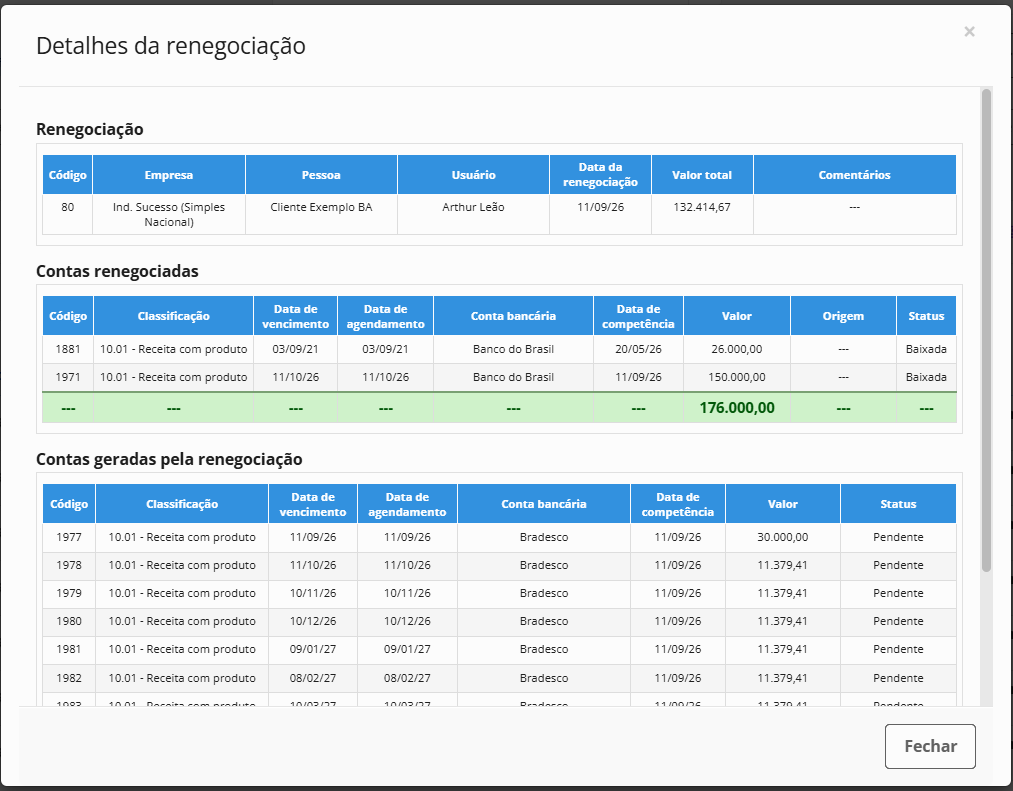This screenshot has height=791, width=1013.
Task: Click the Origem column header
Action: coord(843,315)
